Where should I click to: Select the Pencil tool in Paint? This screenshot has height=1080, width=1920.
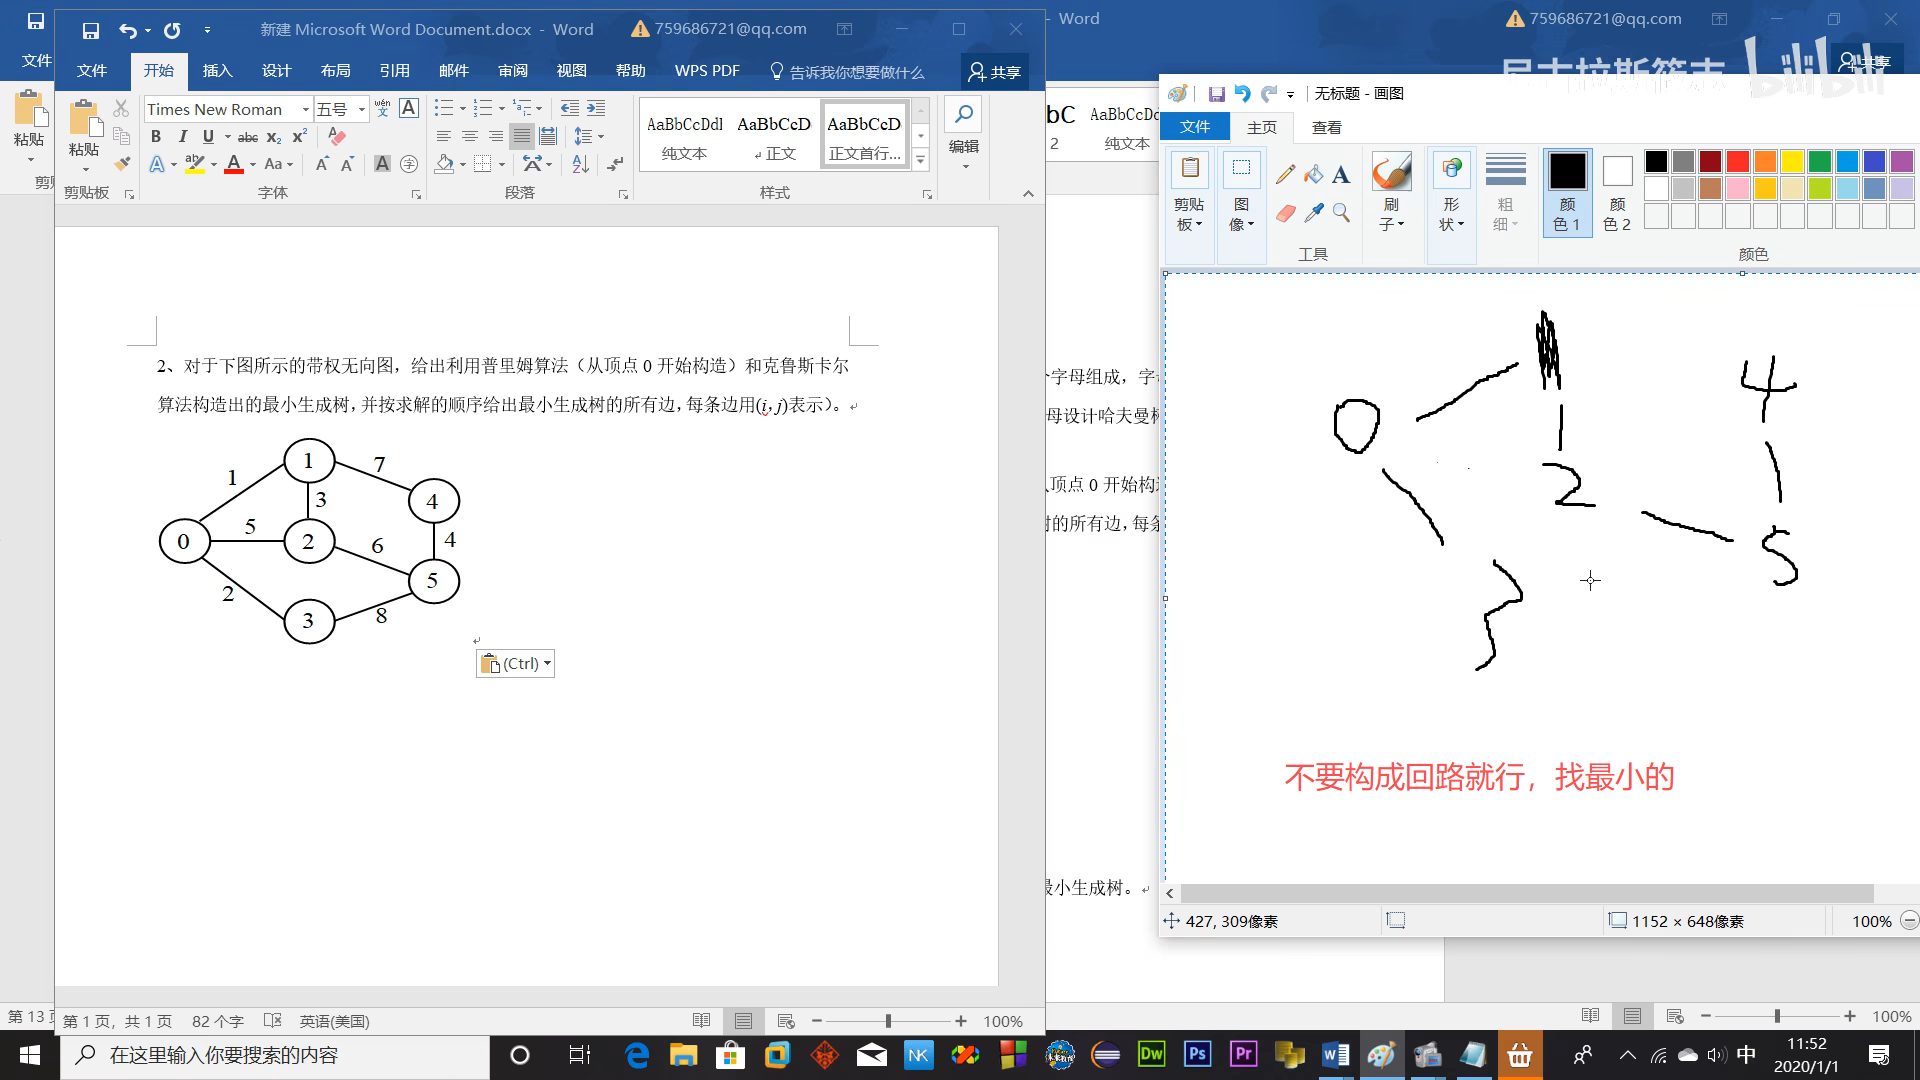(1286, 175)
